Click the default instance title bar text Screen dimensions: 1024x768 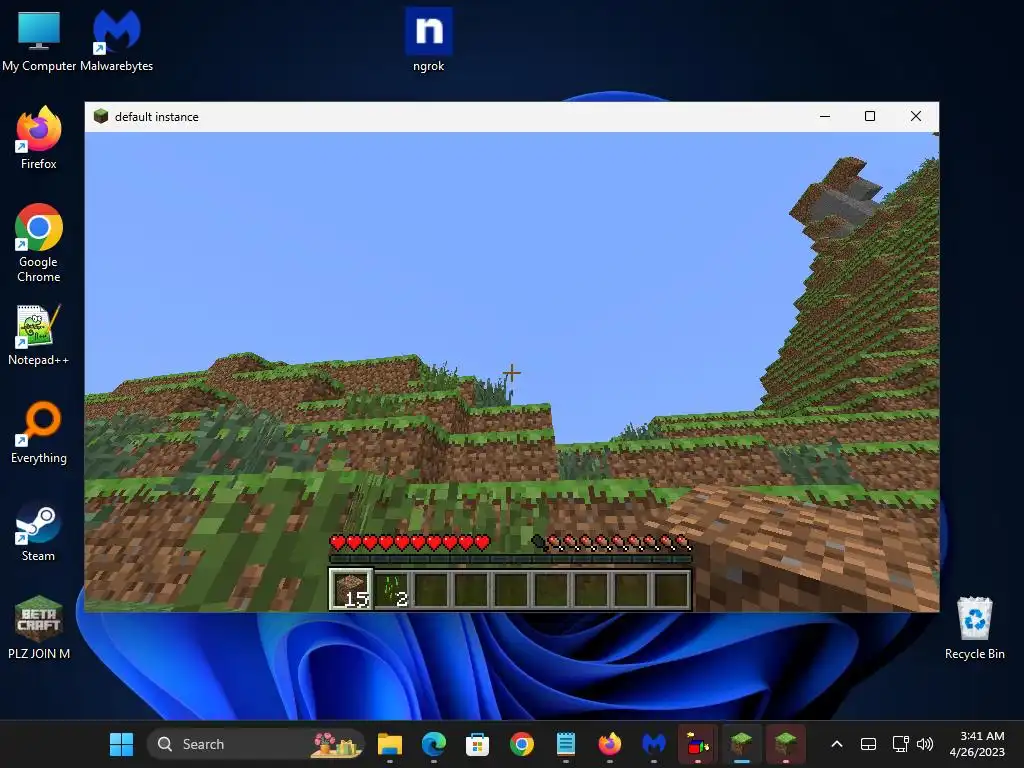pos(157,117)
